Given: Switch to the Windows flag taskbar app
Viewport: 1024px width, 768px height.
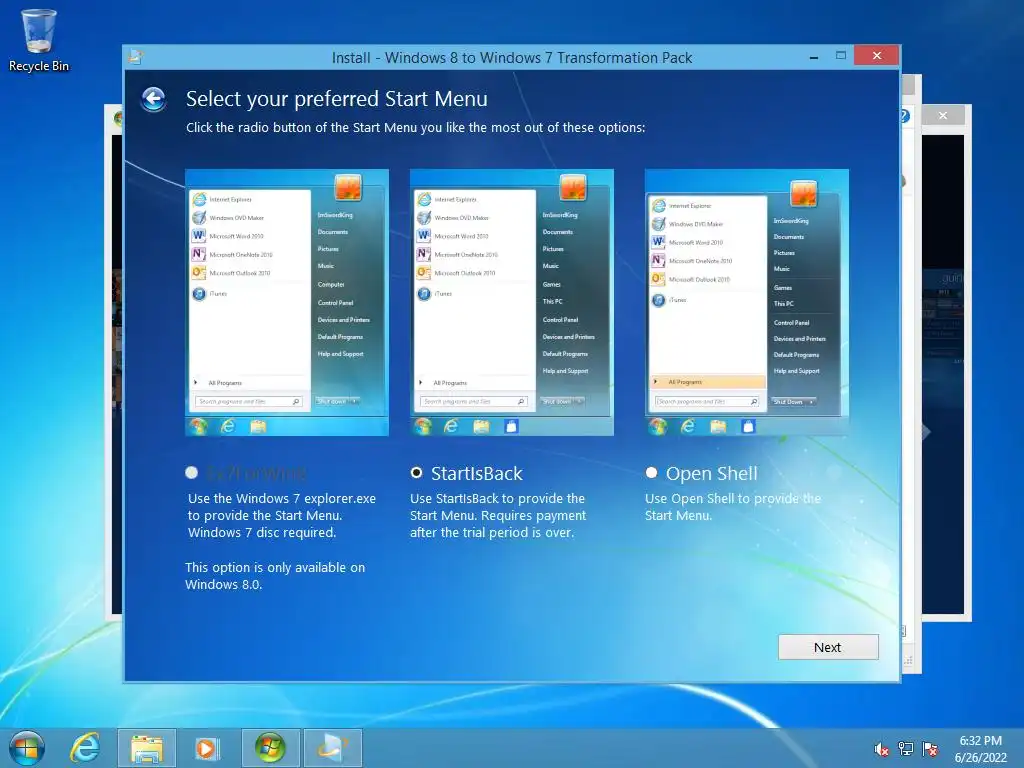Looking at the screenshot, I should click(270, 748).
